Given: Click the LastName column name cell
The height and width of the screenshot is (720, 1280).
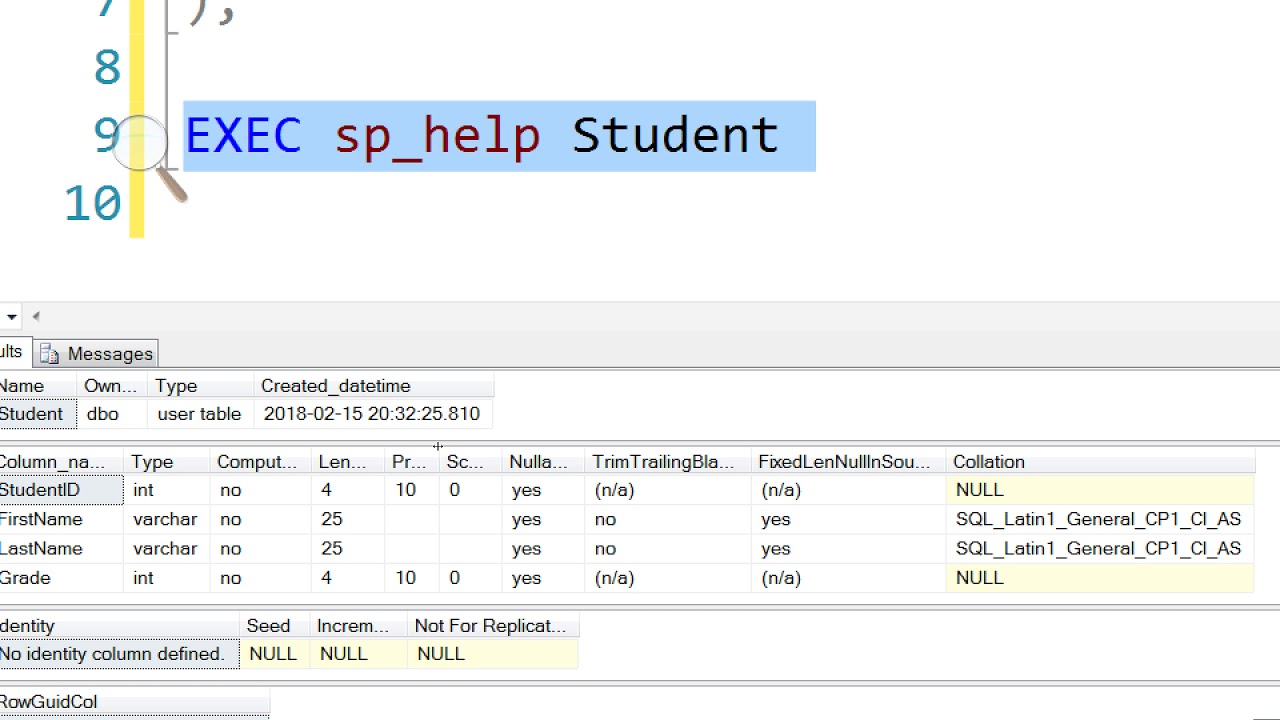Looking at the screenshot, I should (61, 548).
